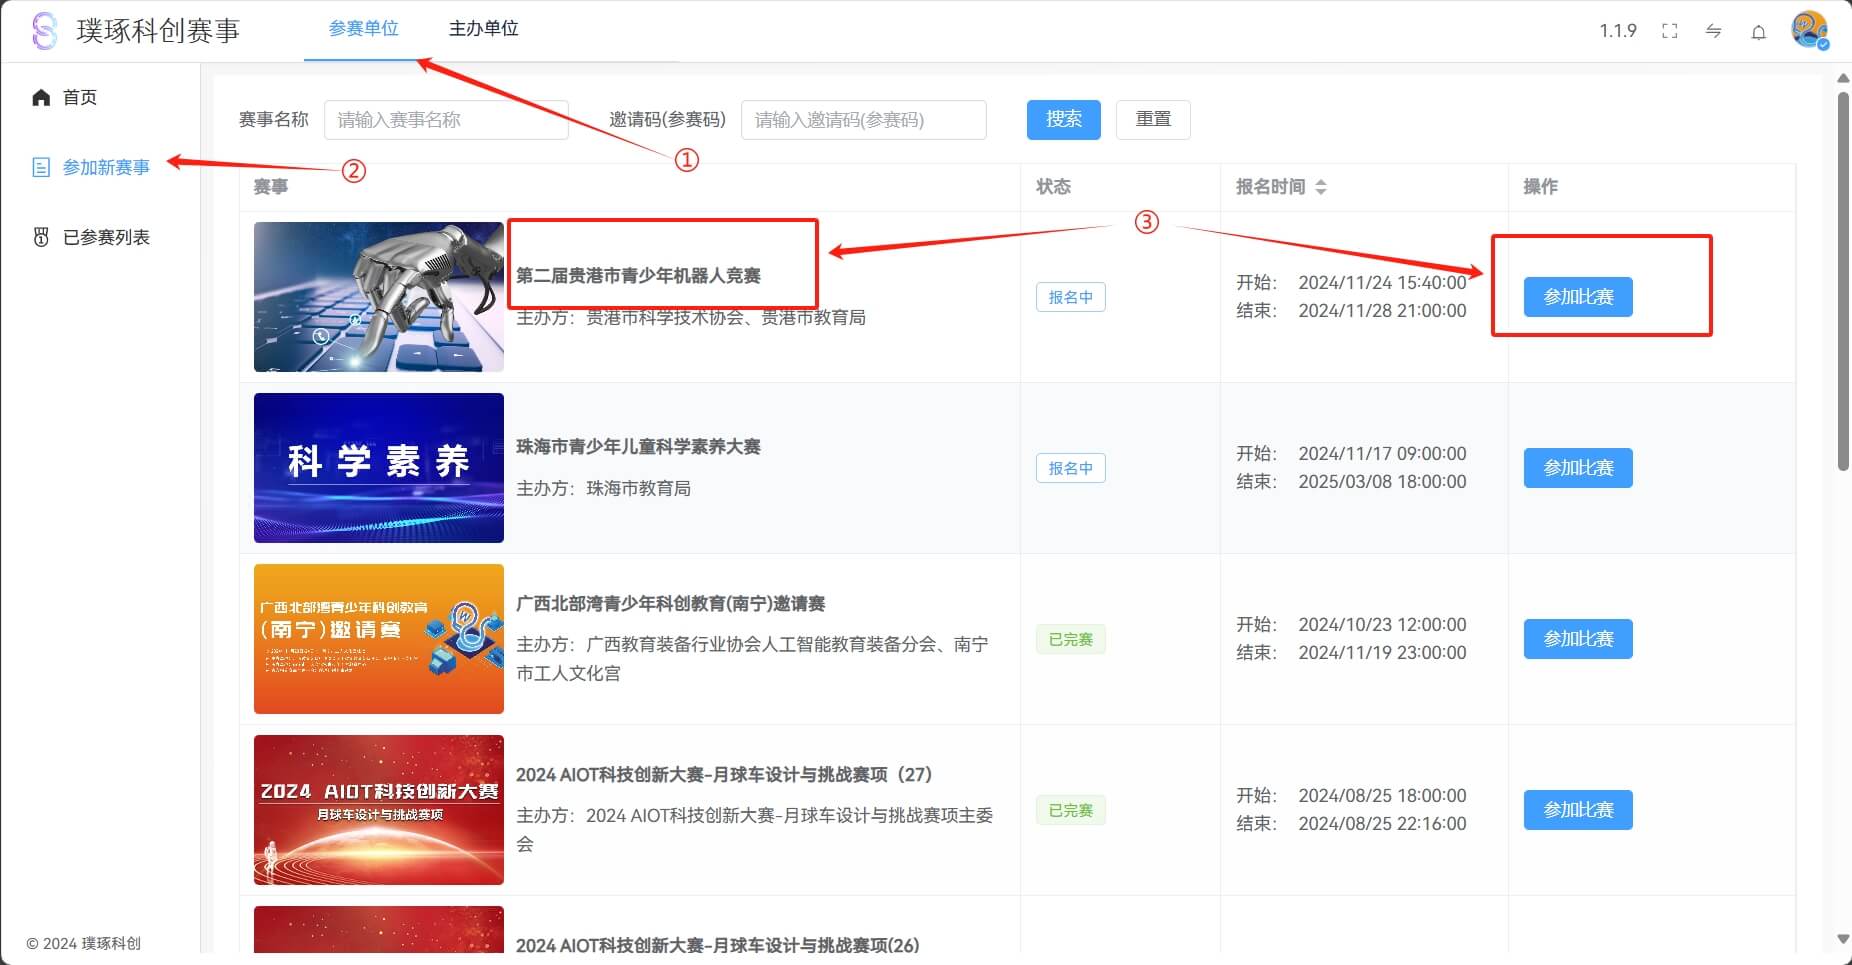
Task: Click the 重置 button
Action: pyautogui.click(x=1153, y=120)
